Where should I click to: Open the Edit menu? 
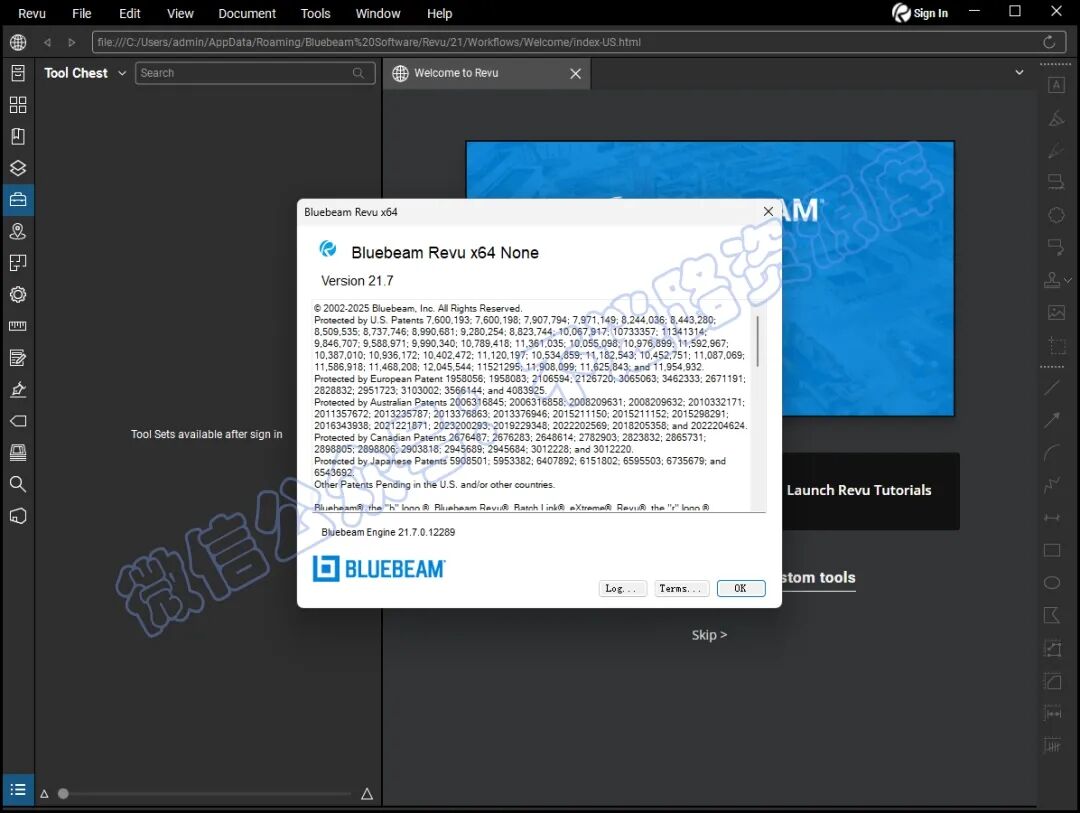[x=129, y=13]
